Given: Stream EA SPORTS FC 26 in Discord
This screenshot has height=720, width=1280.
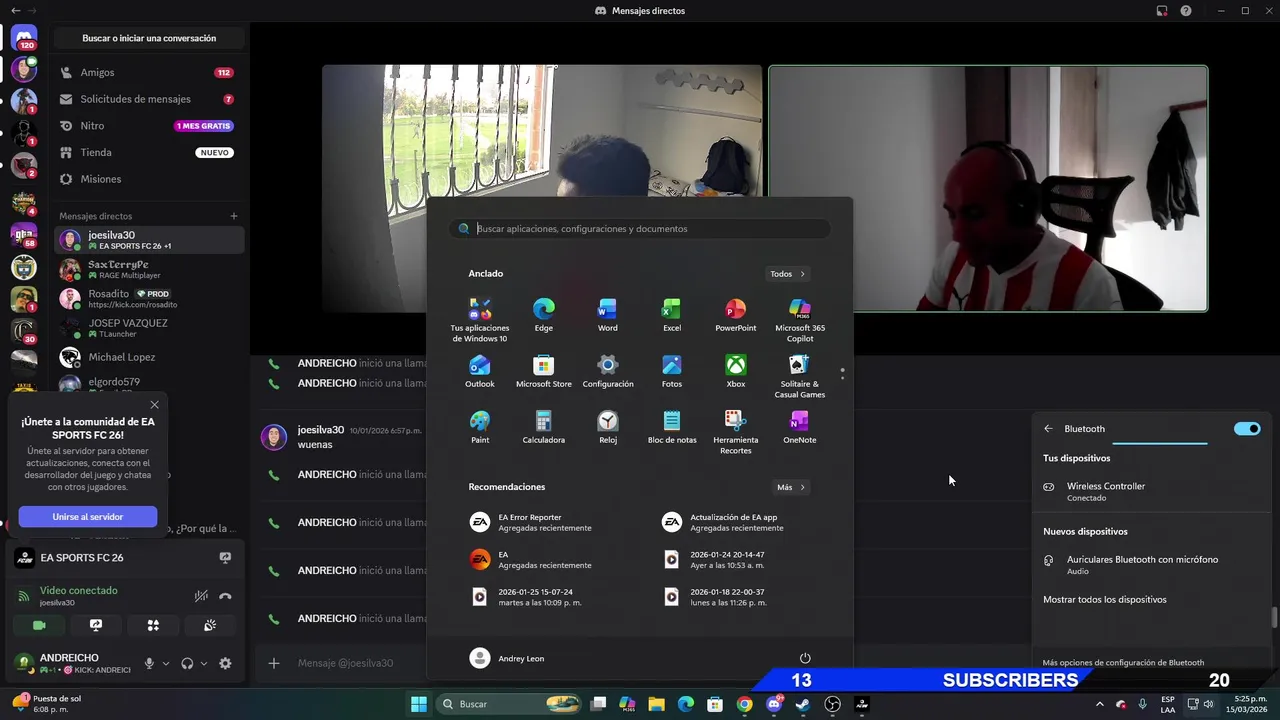Looking at the screenshot, I should point(225,558).
